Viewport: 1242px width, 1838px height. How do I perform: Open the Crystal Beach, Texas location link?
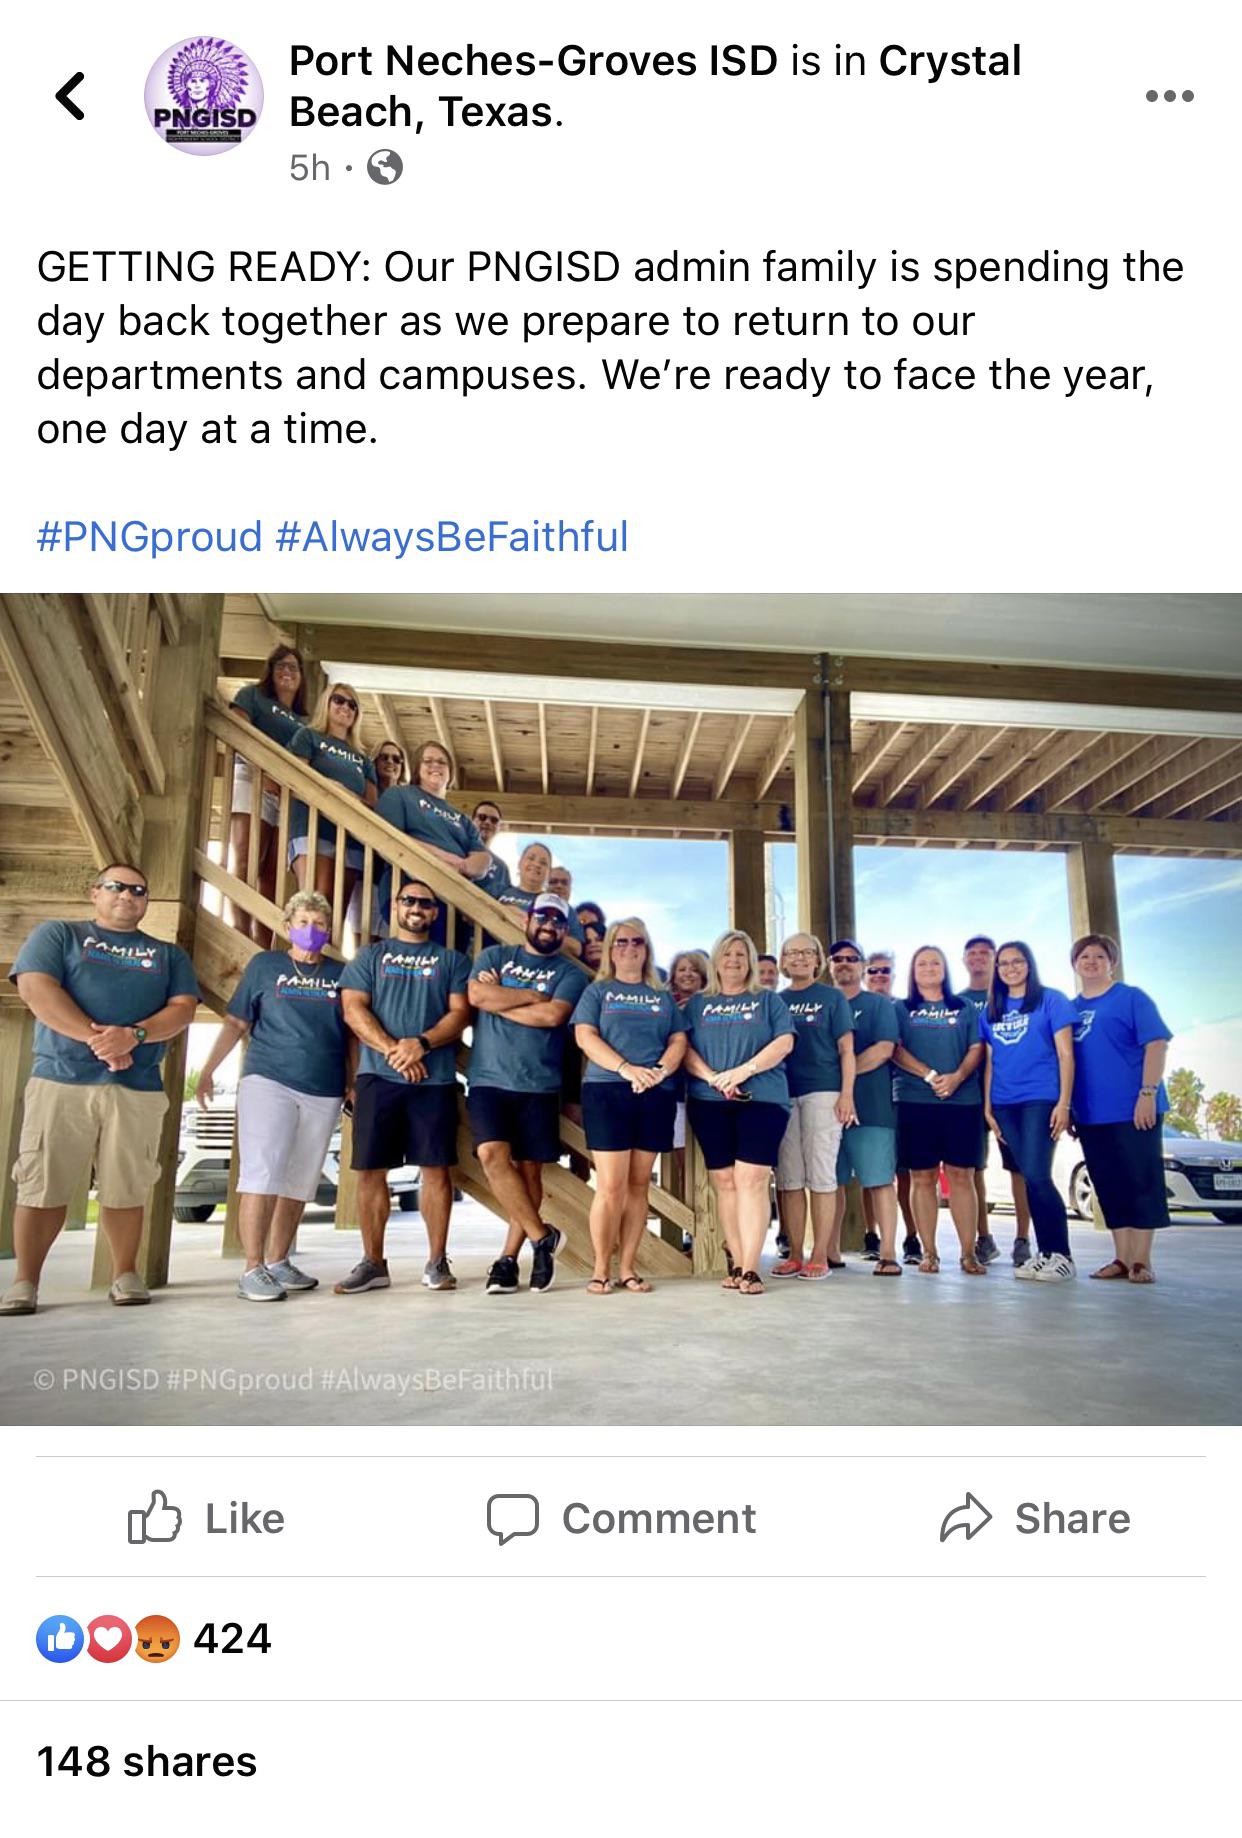click(655, 86)
